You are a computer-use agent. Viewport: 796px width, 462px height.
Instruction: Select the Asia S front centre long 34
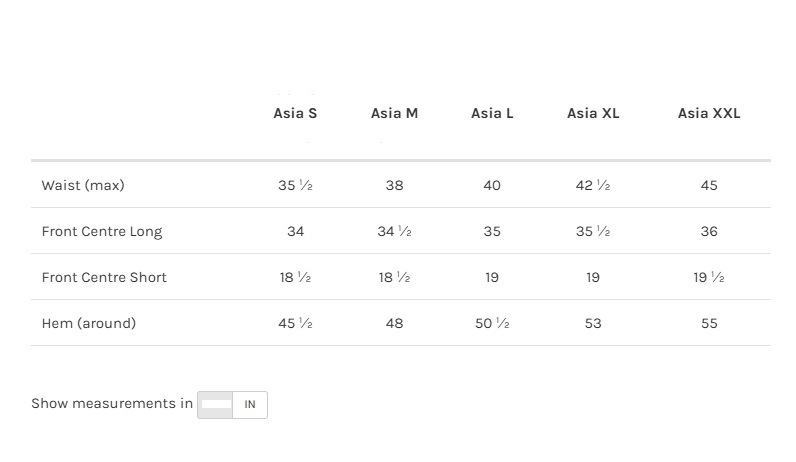coord(295,232)
